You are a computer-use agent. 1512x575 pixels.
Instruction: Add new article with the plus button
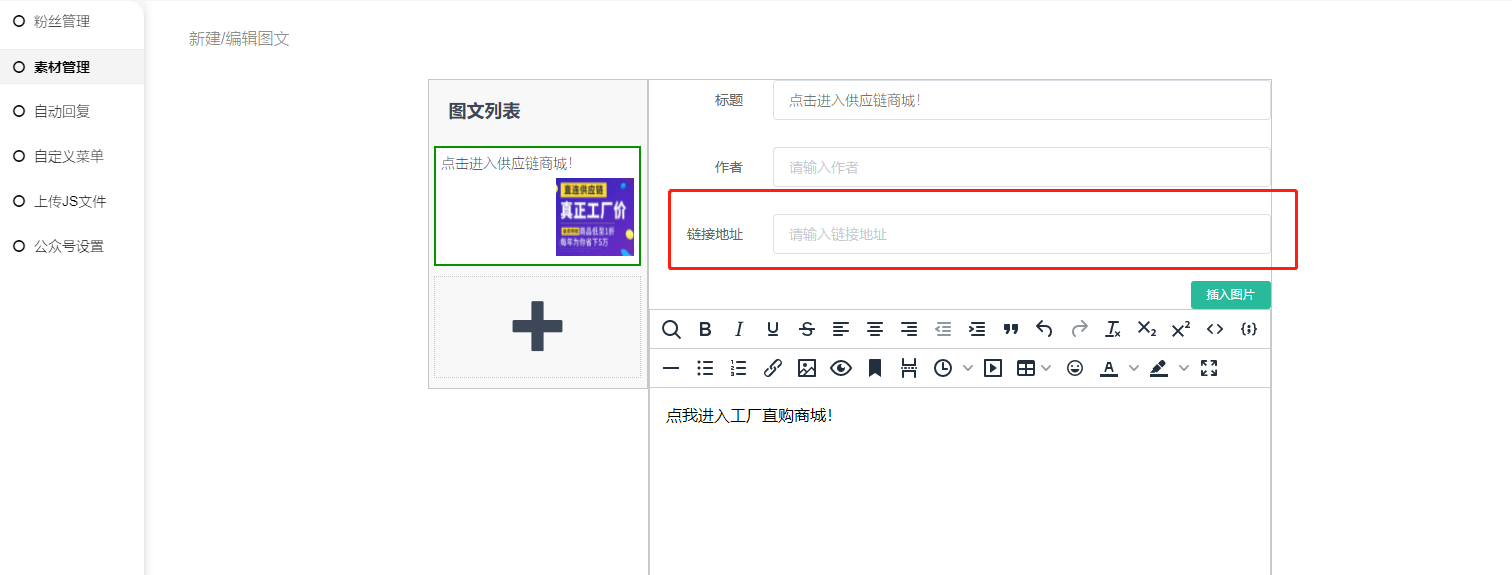point(537,326)
